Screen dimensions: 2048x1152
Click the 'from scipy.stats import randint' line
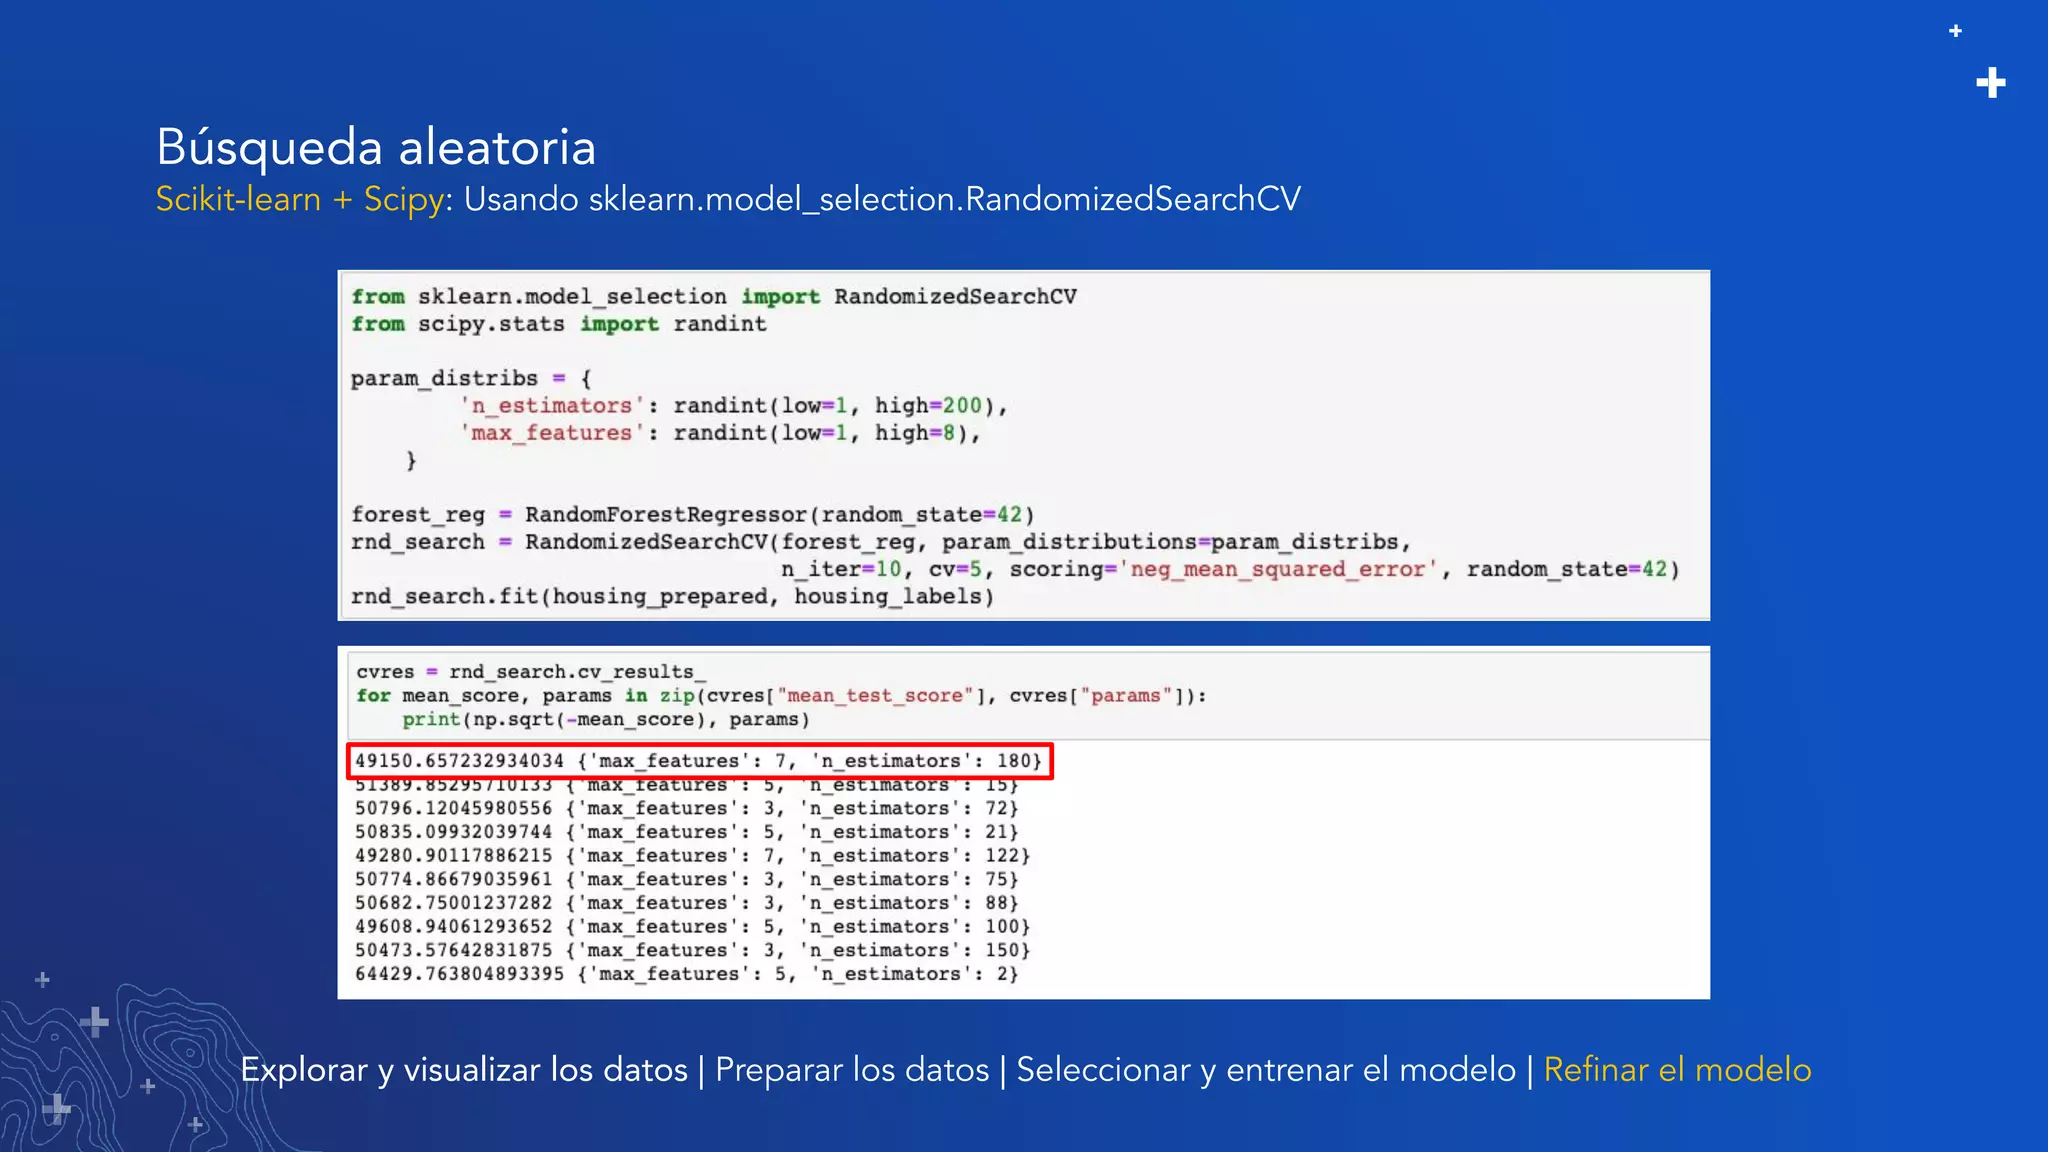558,324
